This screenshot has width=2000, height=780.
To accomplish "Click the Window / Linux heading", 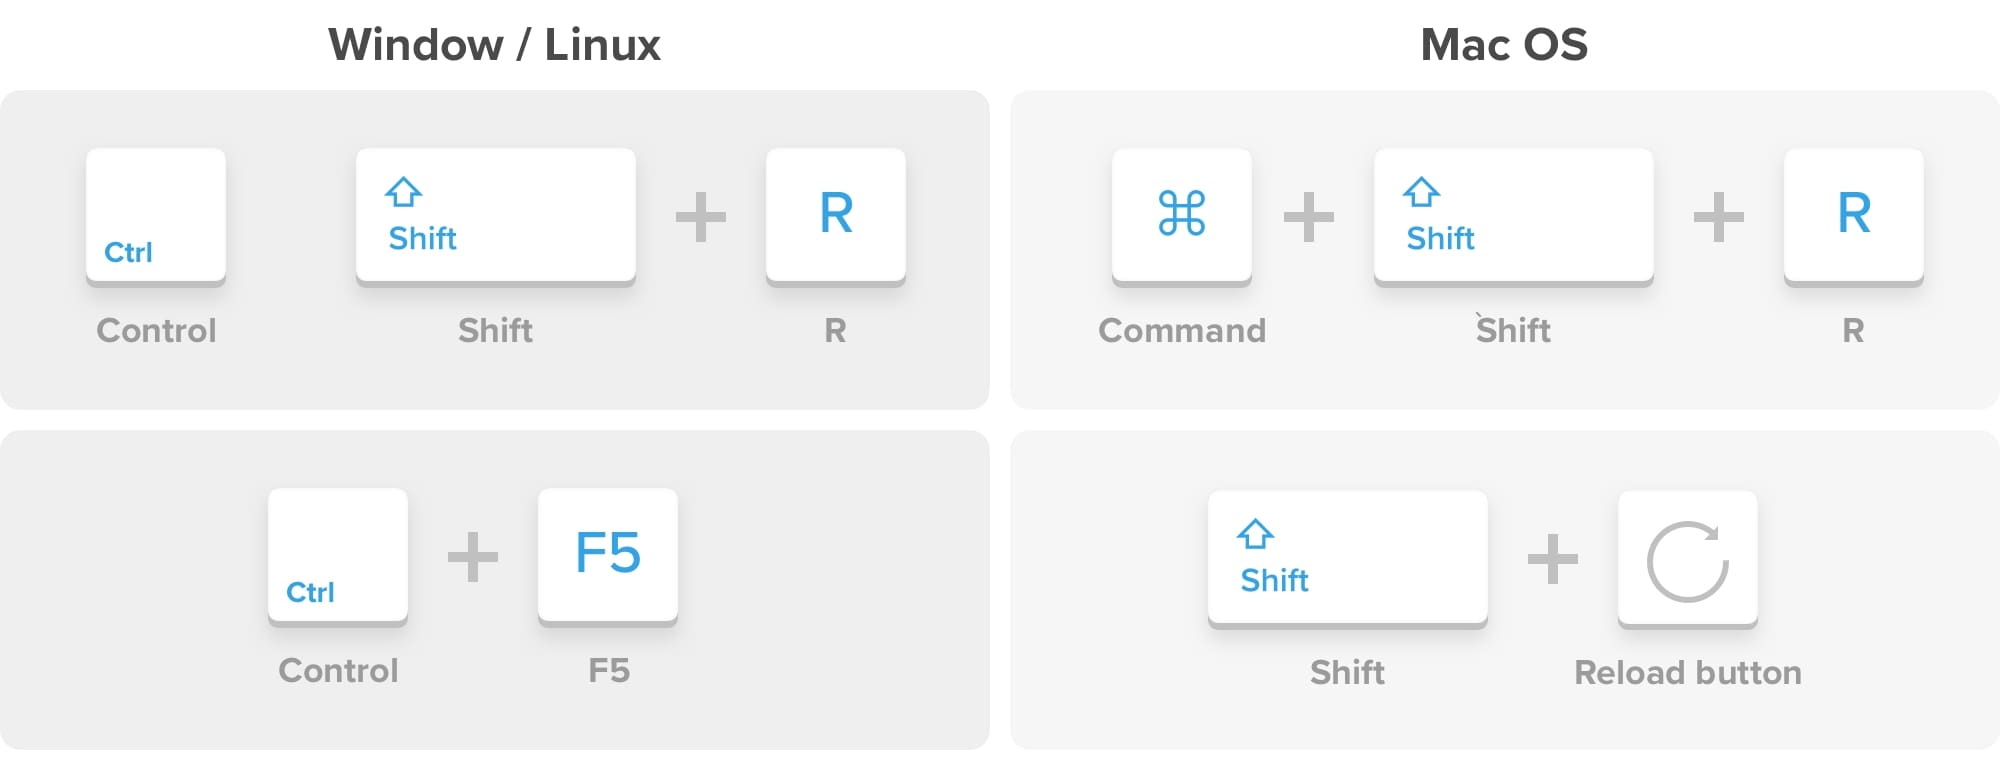I will [x=494, y=45].
